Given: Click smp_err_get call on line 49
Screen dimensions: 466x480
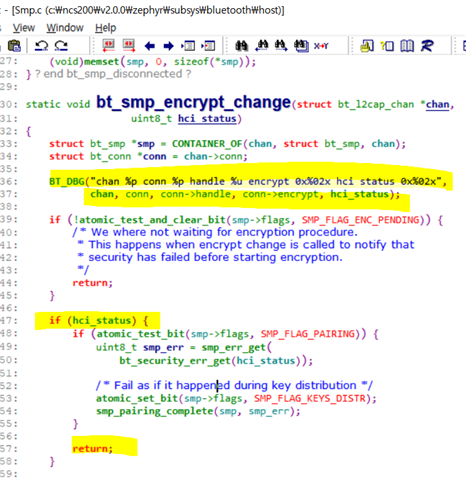Looking at the screenshot, I should click(234, 348).
